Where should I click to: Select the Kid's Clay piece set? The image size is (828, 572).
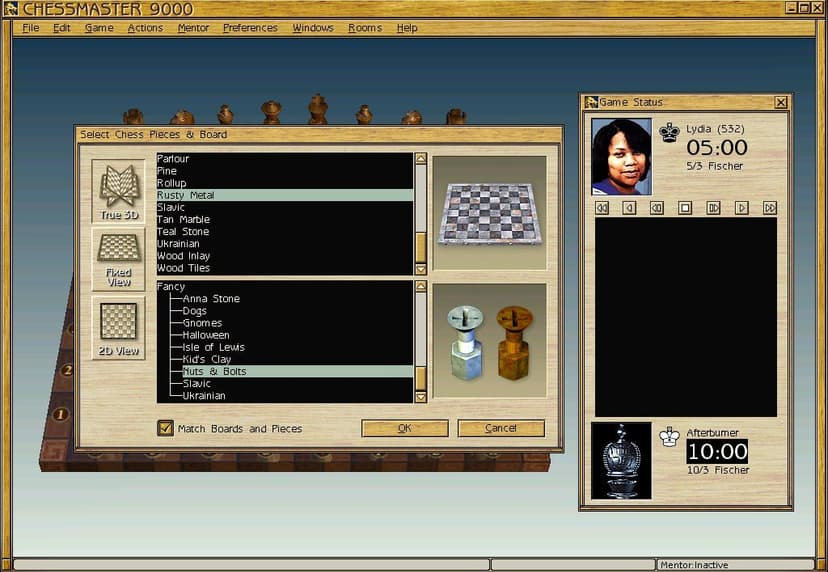tap(207, 359)
